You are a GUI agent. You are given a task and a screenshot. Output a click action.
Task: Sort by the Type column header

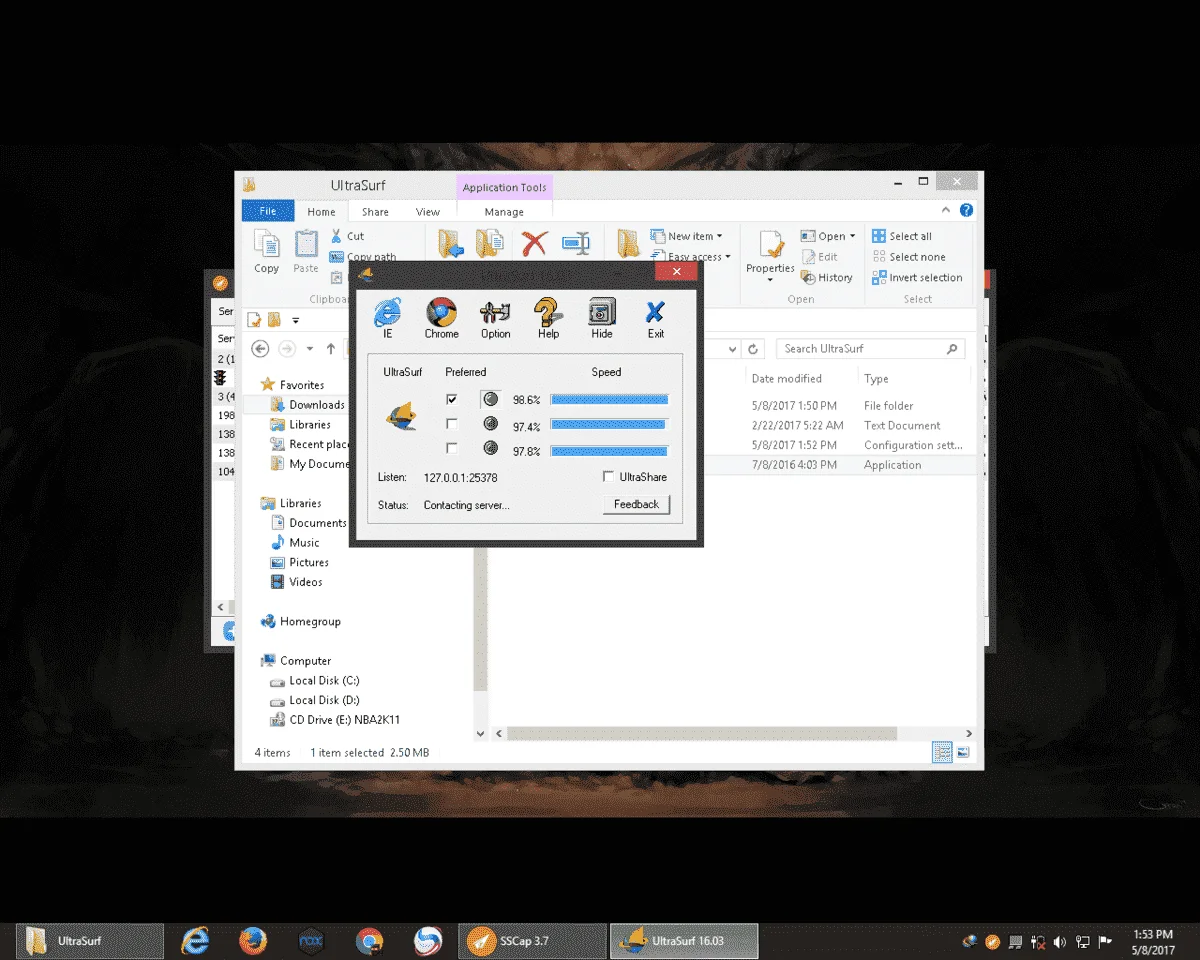click(x=876, y=379)
